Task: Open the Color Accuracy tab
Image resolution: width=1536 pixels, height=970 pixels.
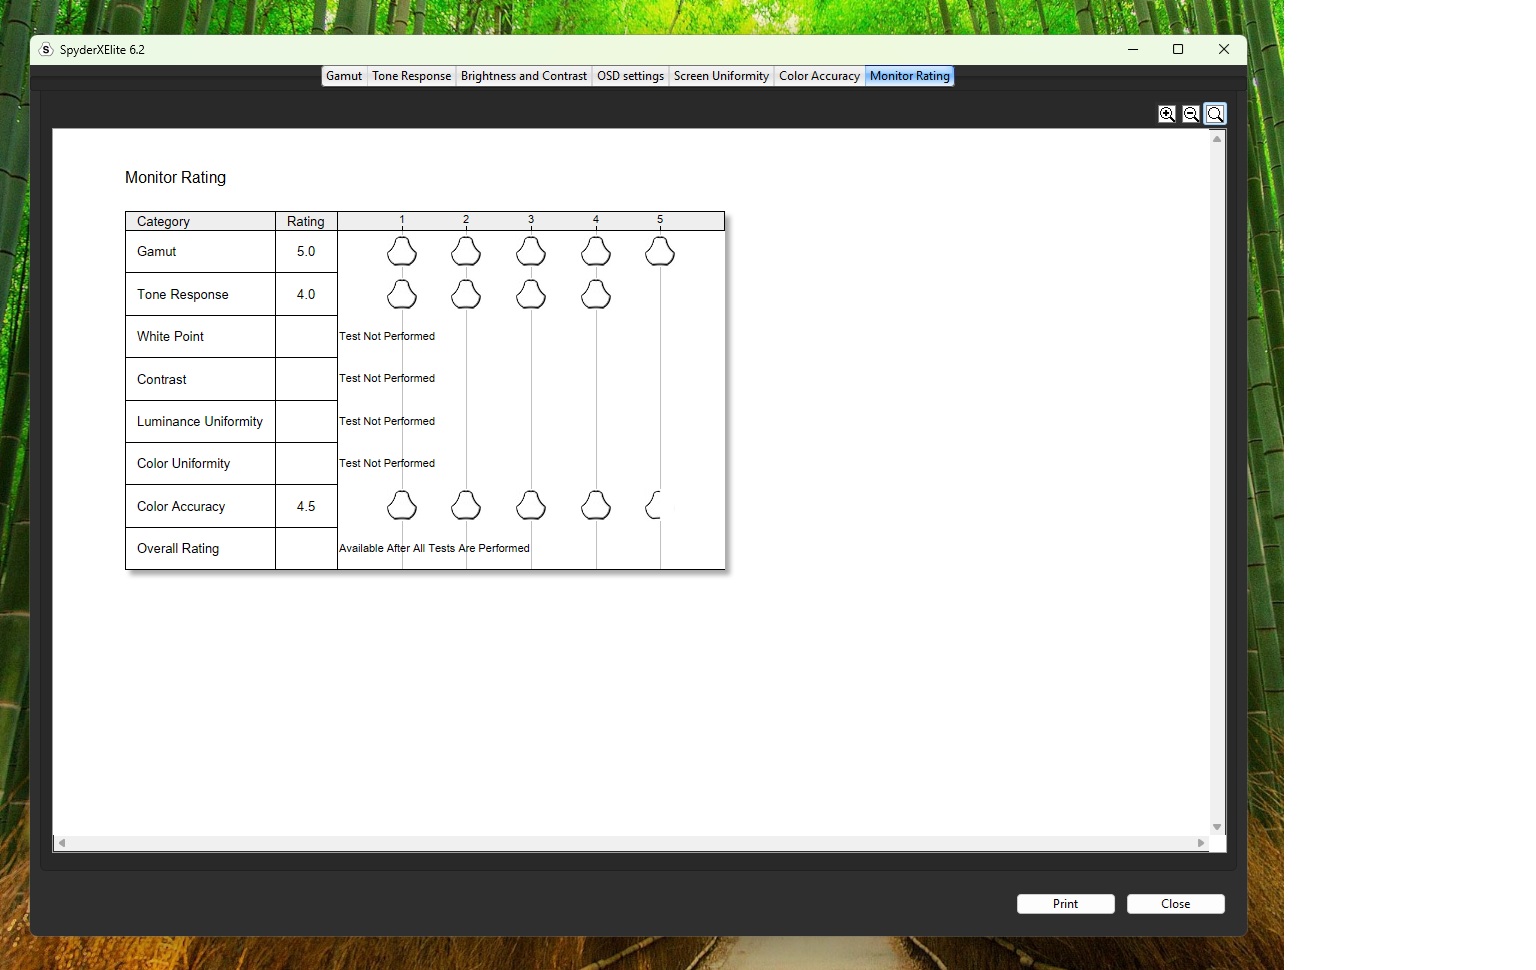Action: point(819,76)
